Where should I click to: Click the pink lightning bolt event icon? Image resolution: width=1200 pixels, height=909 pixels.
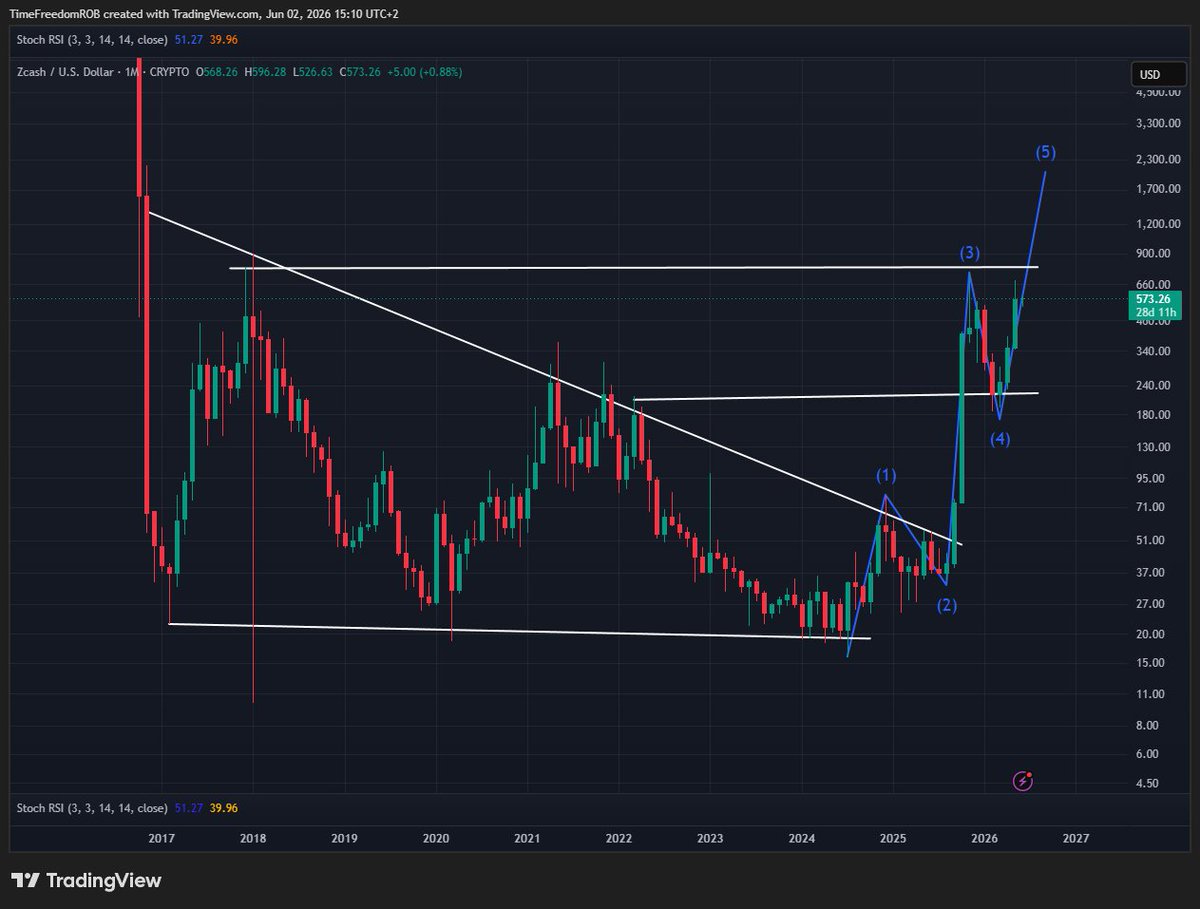coord(1023,780)
